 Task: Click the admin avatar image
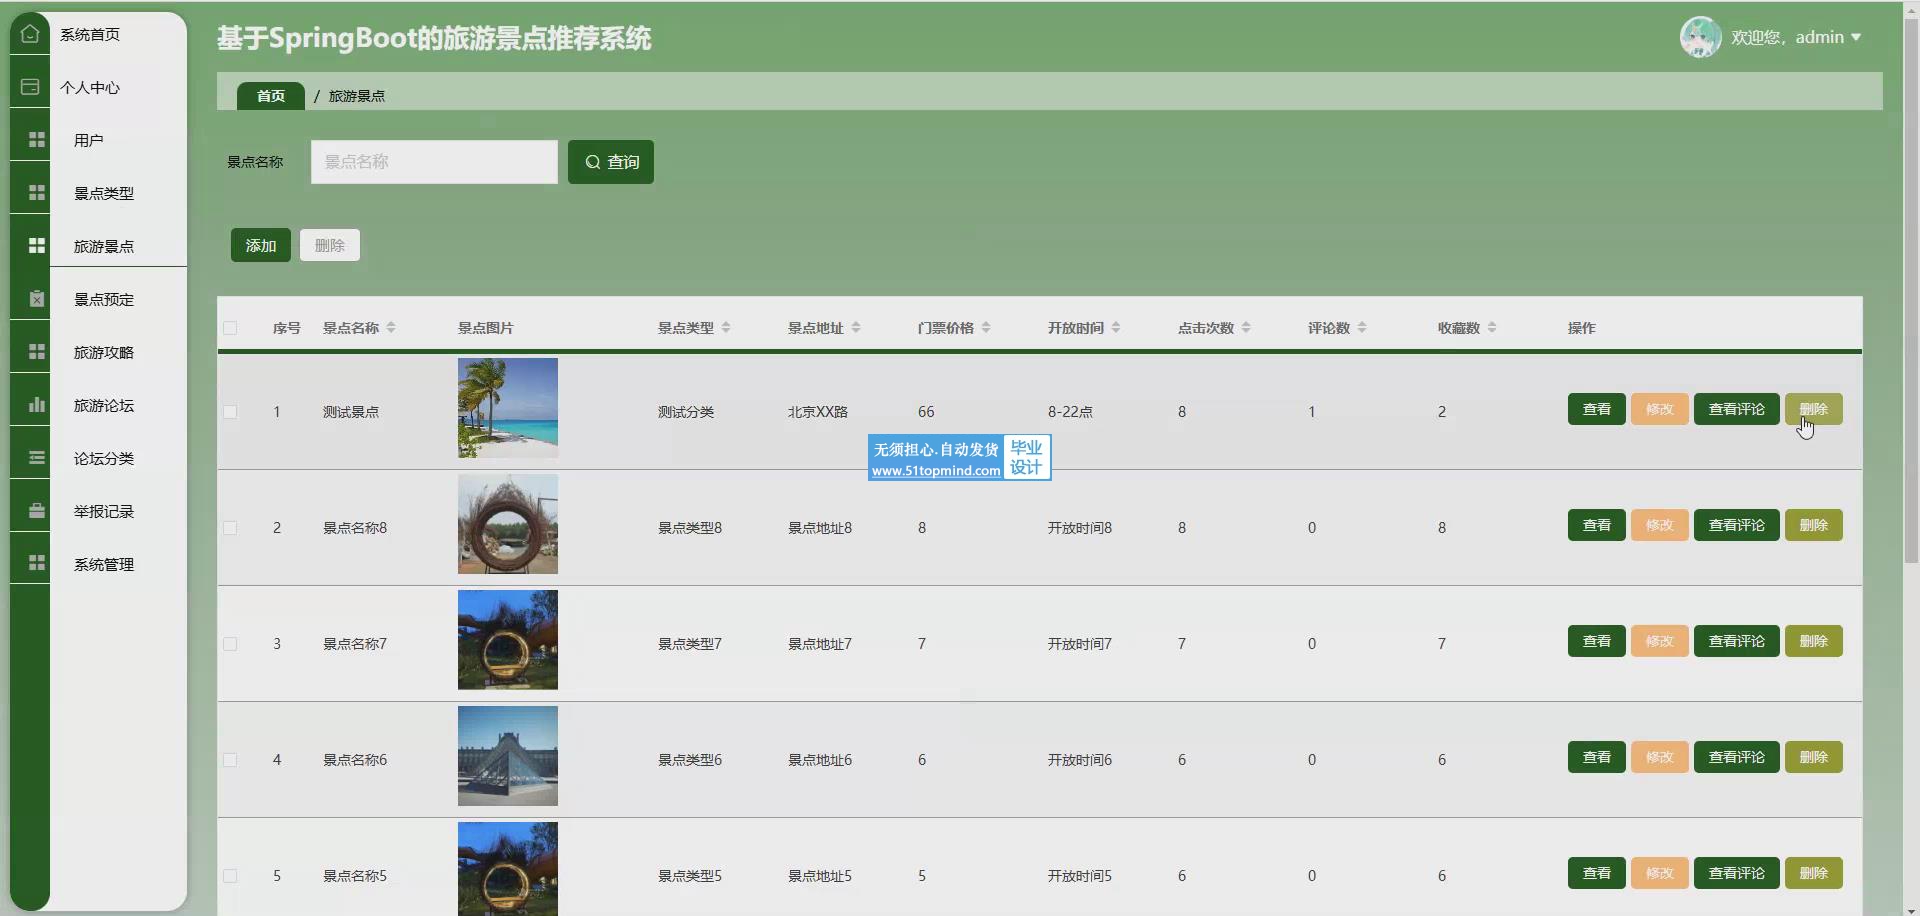click(1700, 37)
